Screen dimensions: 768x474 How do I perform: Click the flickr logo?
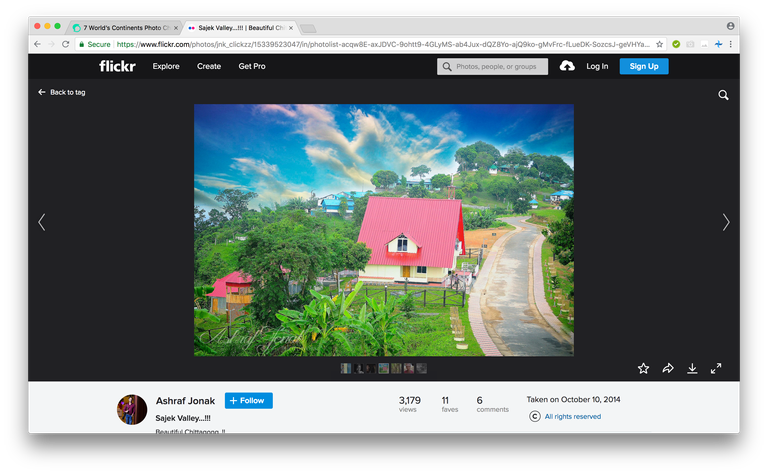117,66
